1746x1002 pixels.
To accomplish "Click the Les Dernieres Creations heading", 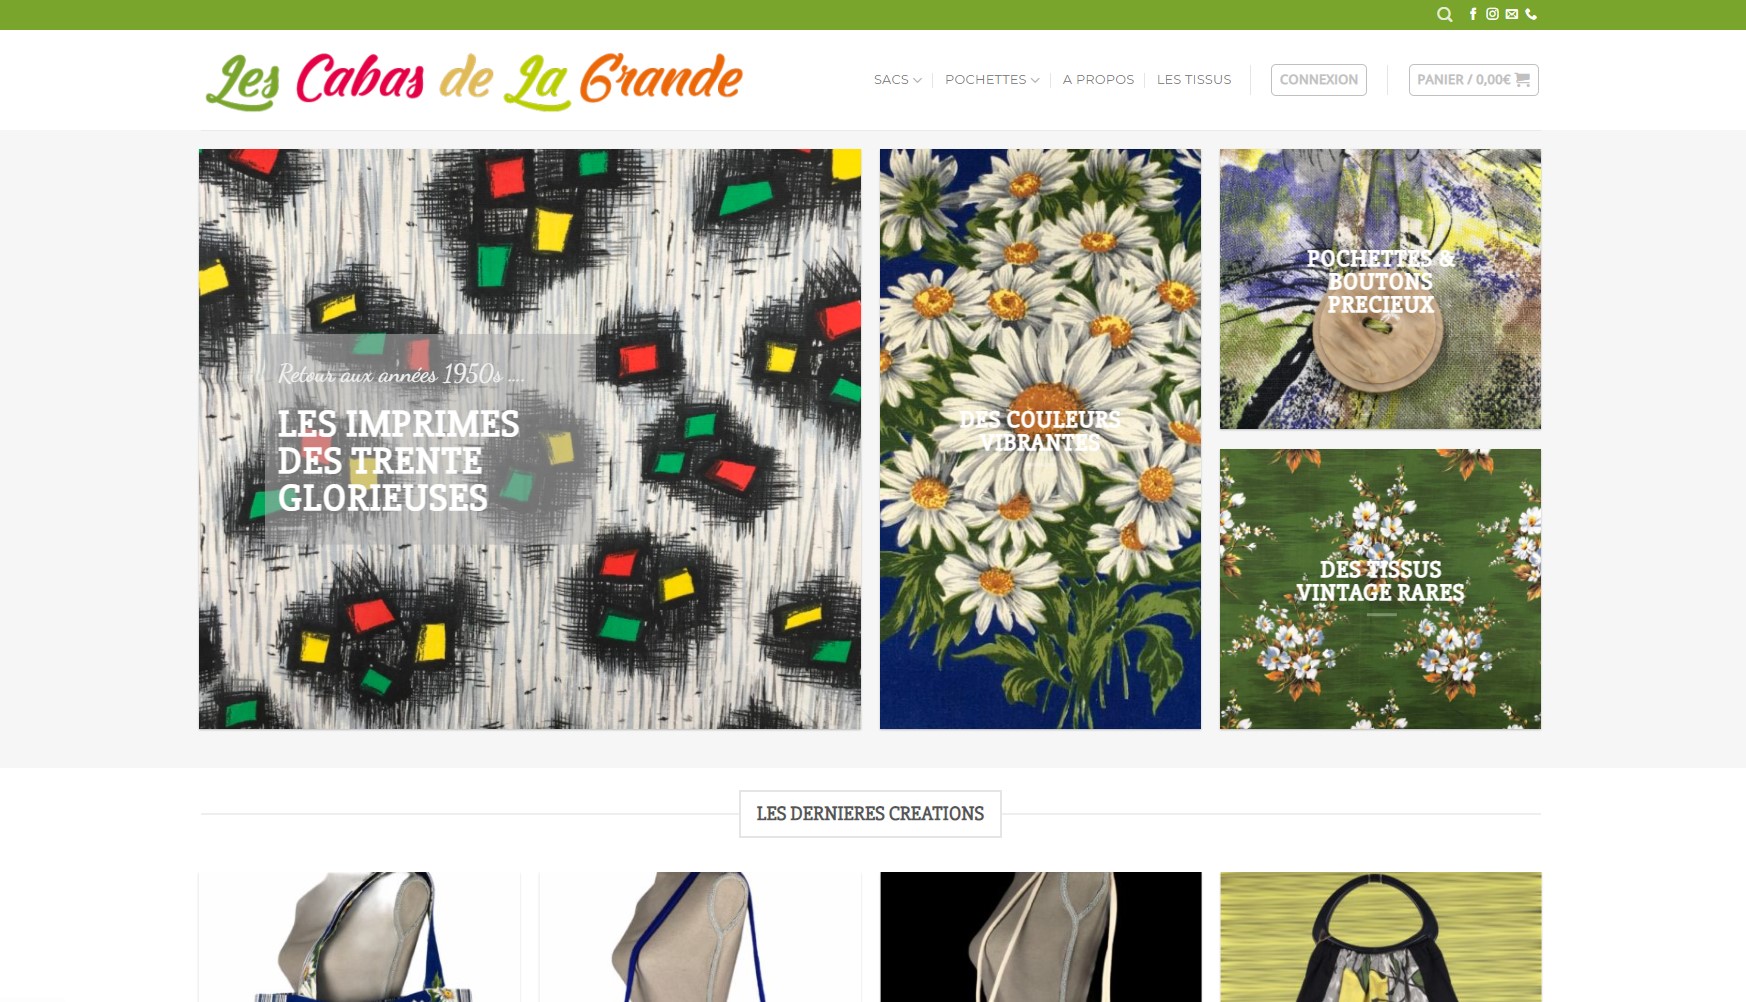I will pyautogui.click(x=870, y=814).
